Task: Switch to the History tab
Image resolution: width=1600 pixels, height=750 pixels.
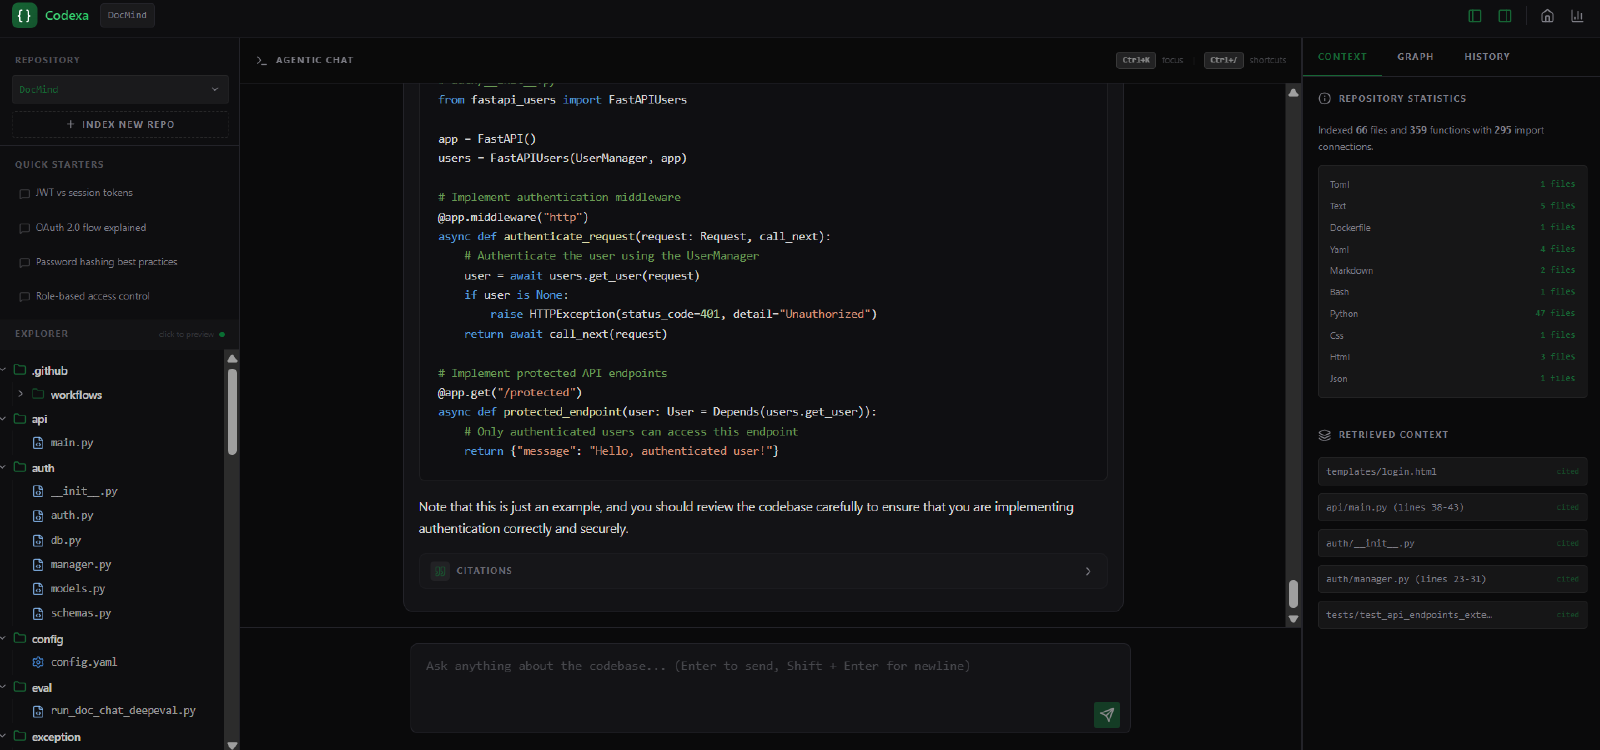Action: [1487, 57]
